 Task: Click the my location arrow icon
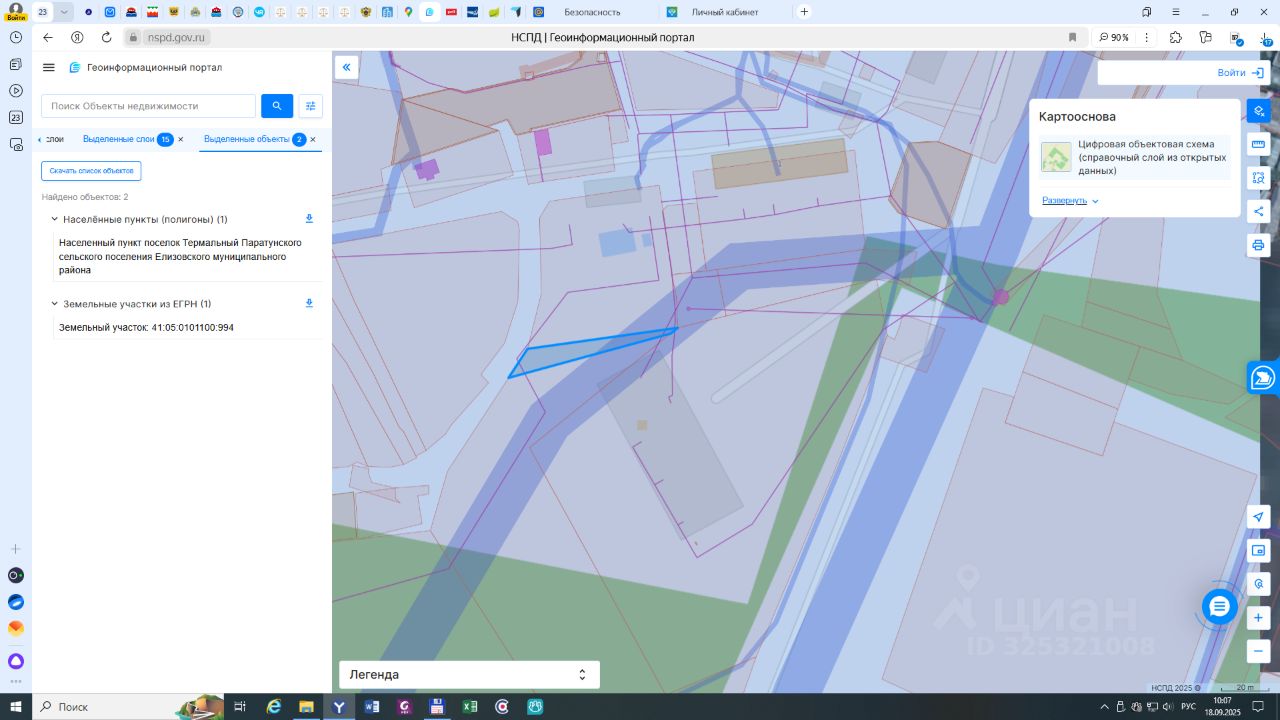click(x=1259, y=517)
